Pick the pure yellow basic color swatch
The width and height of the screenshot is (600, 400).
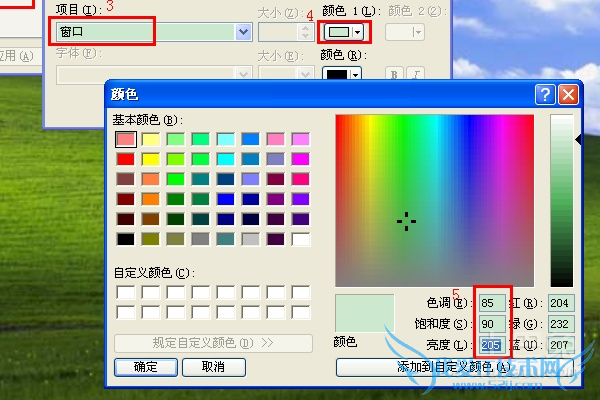pos(151,159)
